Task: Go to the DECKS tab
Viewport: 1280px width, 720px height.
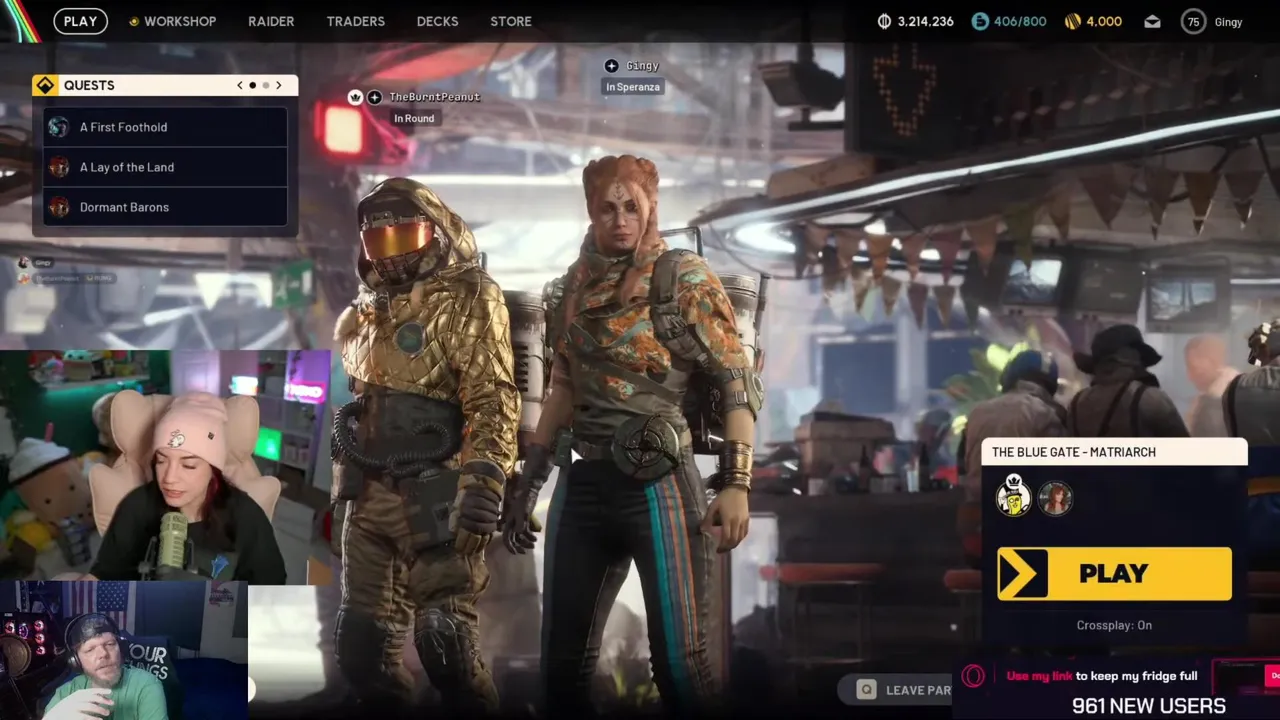Action: [x=437, y=21]
